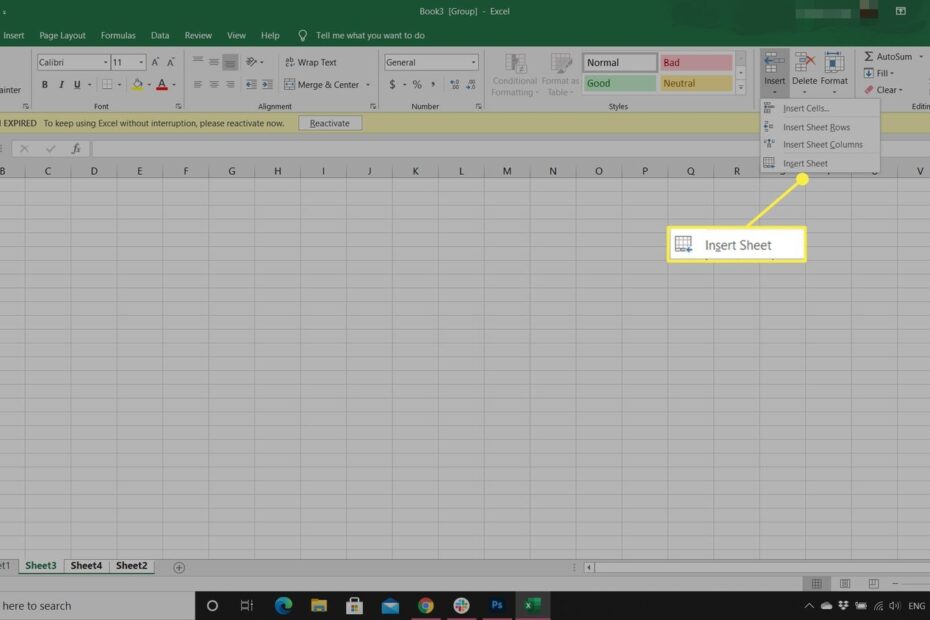Apply the Normal cell style
Viewport: 930px width, 620px height.
pos(620,62)
